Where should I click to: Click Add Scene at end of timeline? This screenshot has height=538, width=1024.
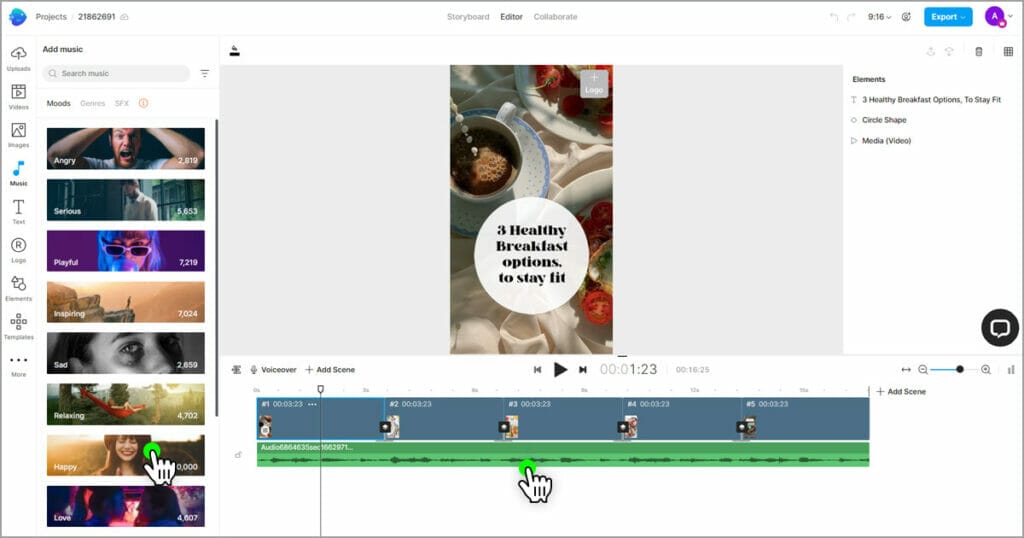click(x=901, y=392)
